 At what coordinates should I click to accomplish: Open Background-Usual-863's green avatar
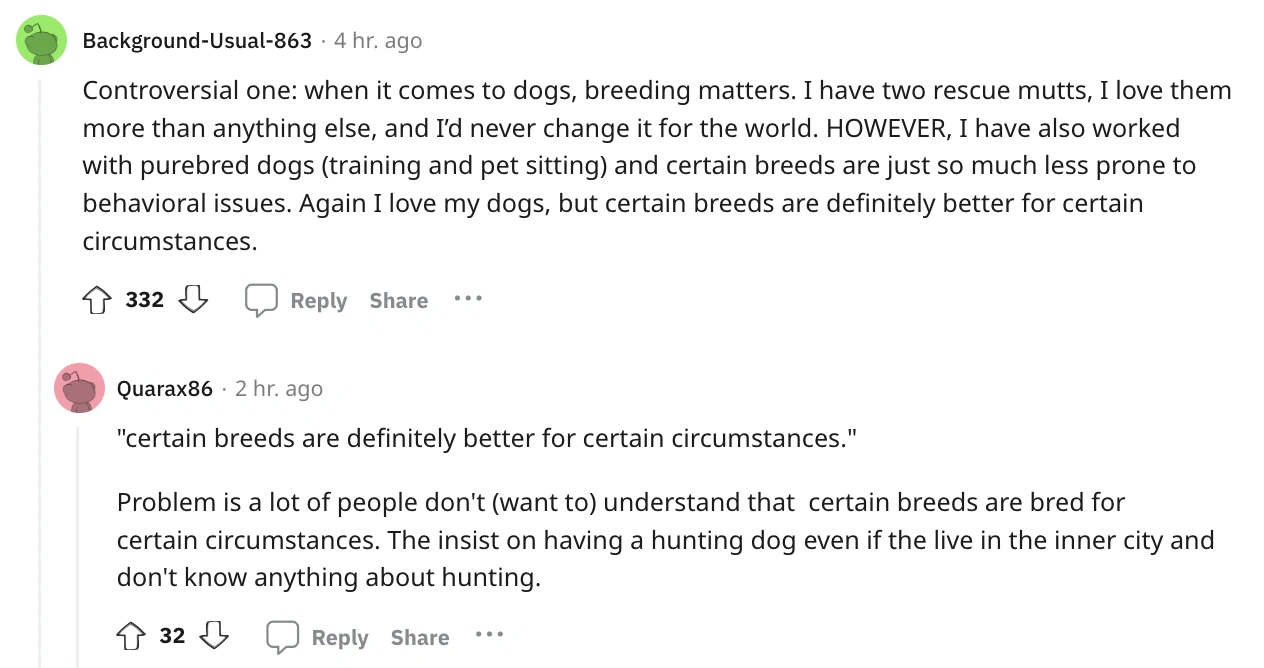42,40
